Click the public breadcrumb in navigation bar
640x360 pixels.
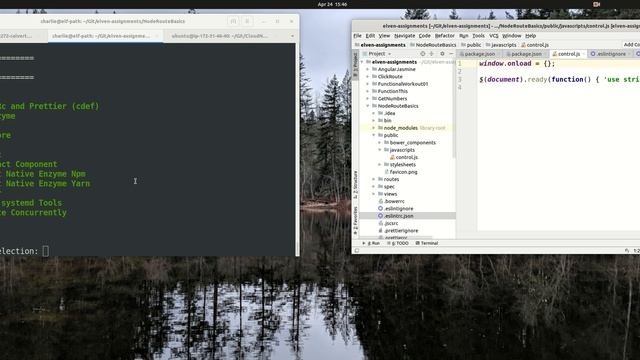point(471,45)
